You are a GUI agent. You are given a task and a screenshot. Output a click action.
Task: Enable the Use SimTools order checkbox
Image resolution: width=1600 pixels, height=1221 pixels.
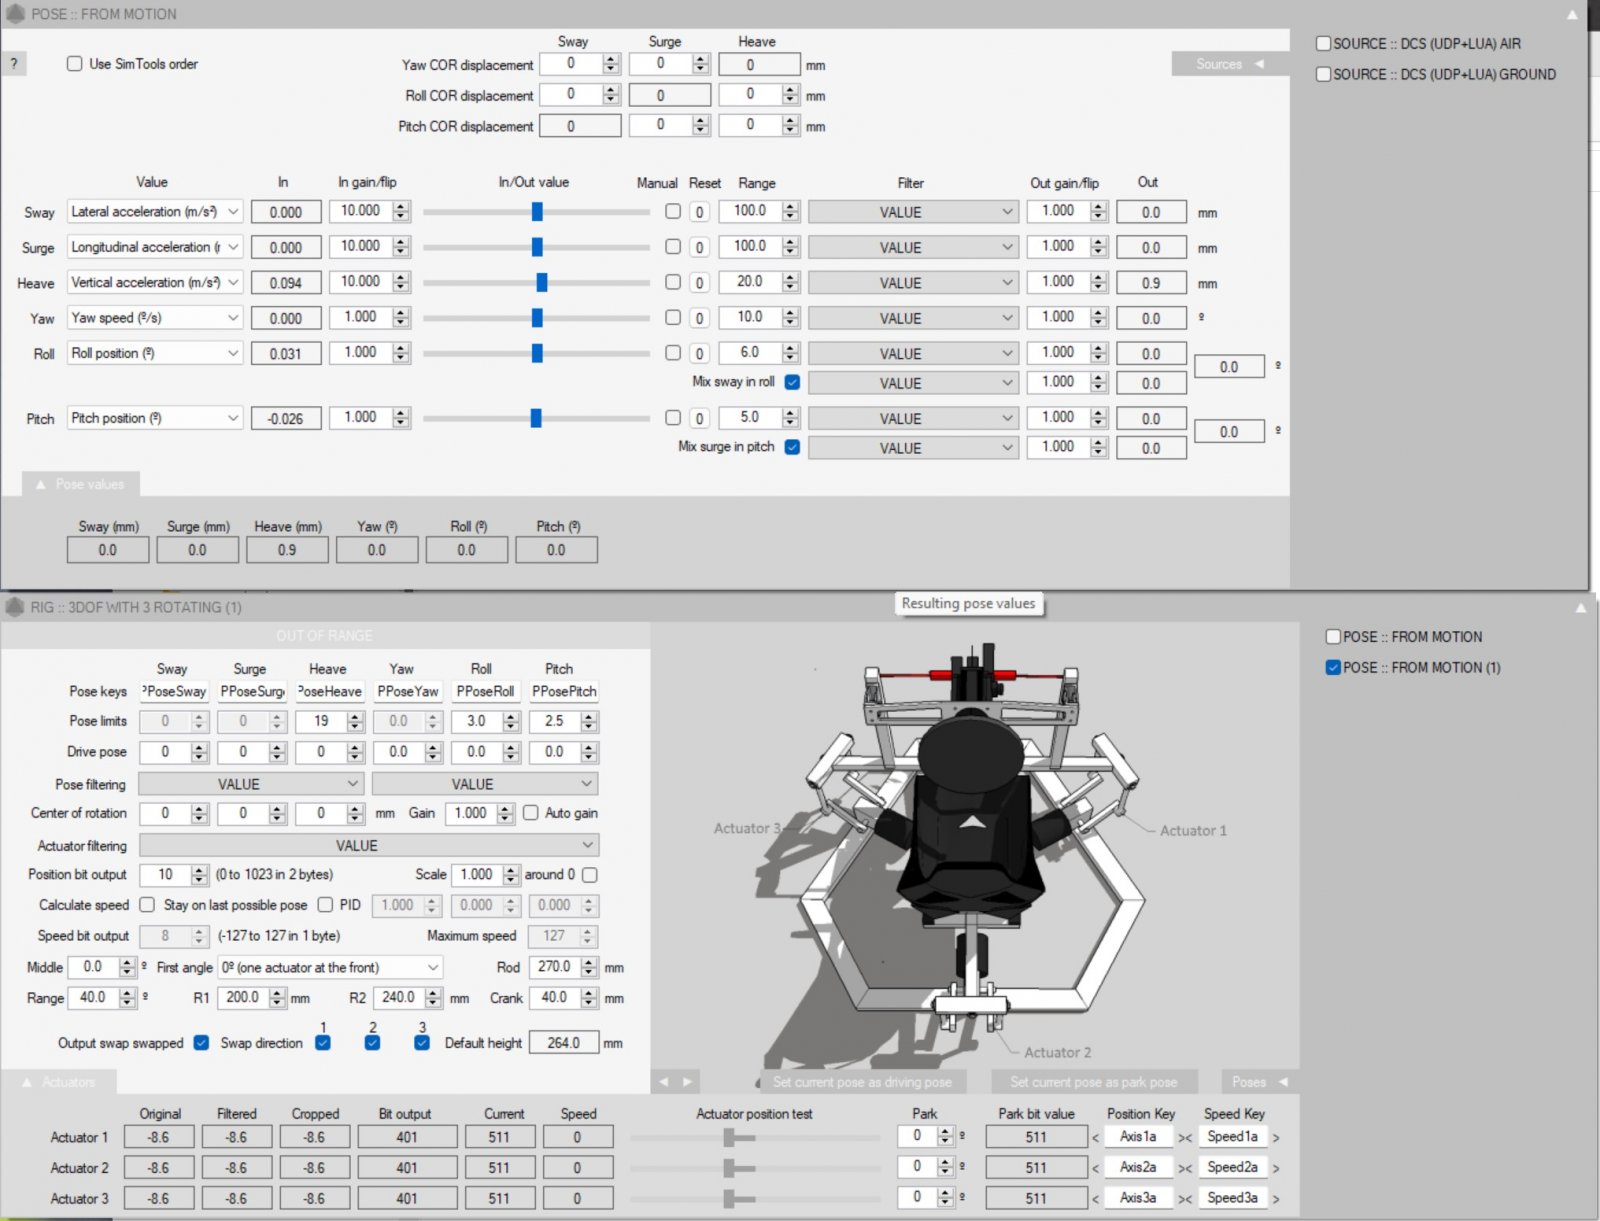click(74, 63)
